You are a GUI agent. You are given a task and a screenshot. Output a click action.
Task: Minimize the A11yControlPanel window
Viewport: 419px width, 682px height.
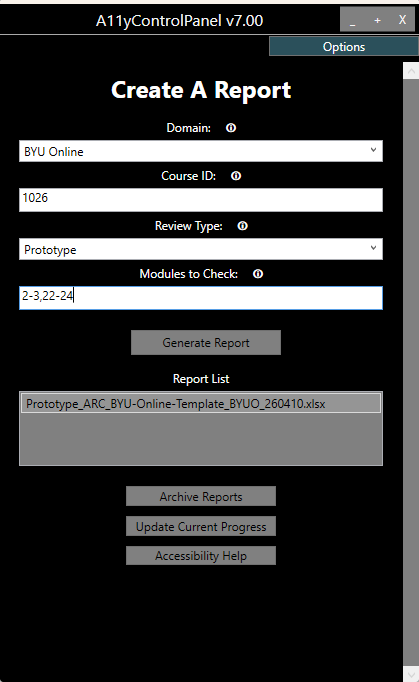(x=353, y=20)
